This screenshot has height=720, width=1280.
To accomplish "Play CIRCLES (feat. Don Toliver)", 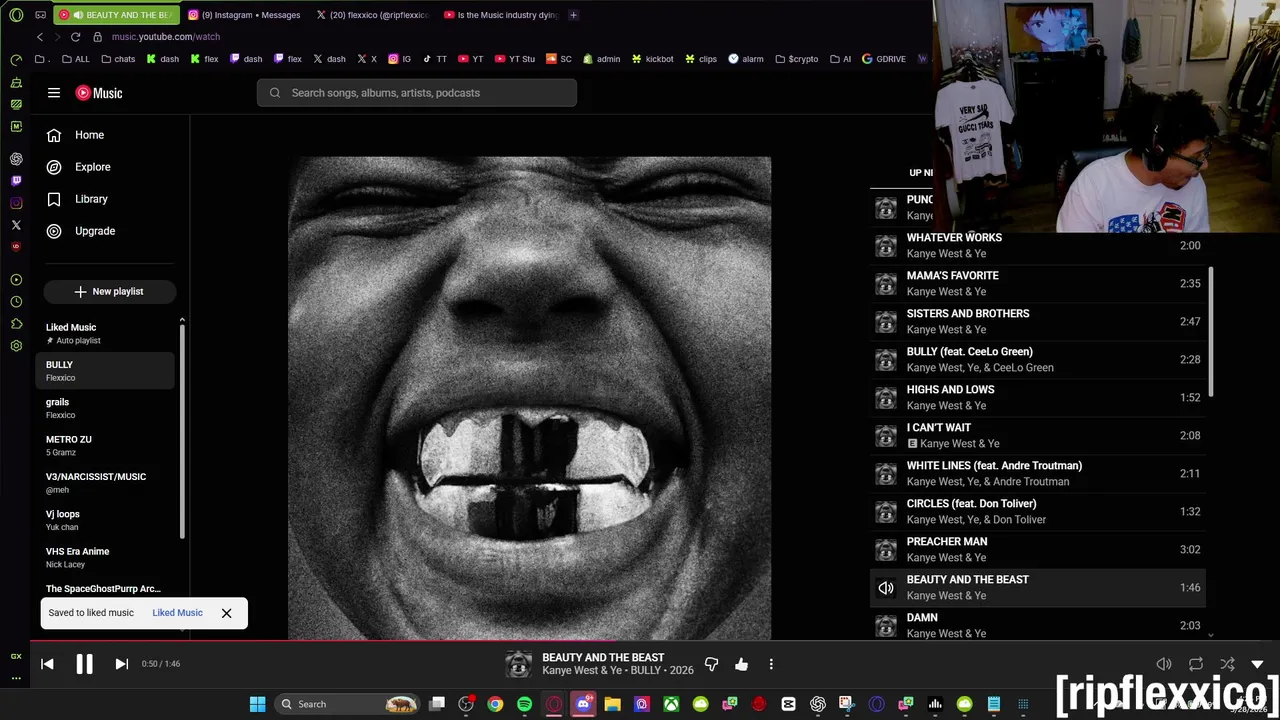I will 1037,511.
